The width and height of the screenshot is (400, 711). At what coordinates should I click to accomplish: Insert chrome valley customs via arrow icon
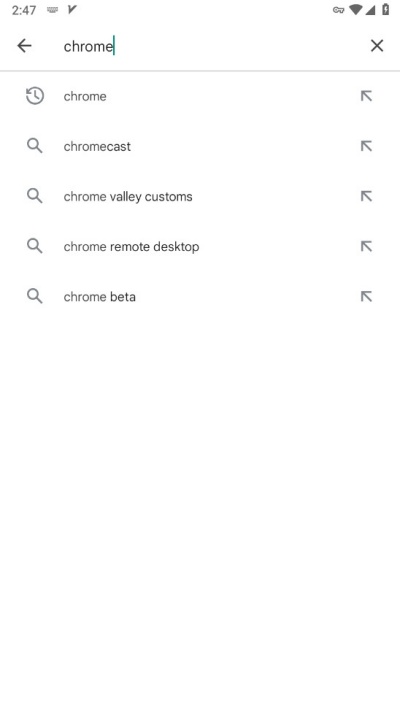tap(366, 196)
